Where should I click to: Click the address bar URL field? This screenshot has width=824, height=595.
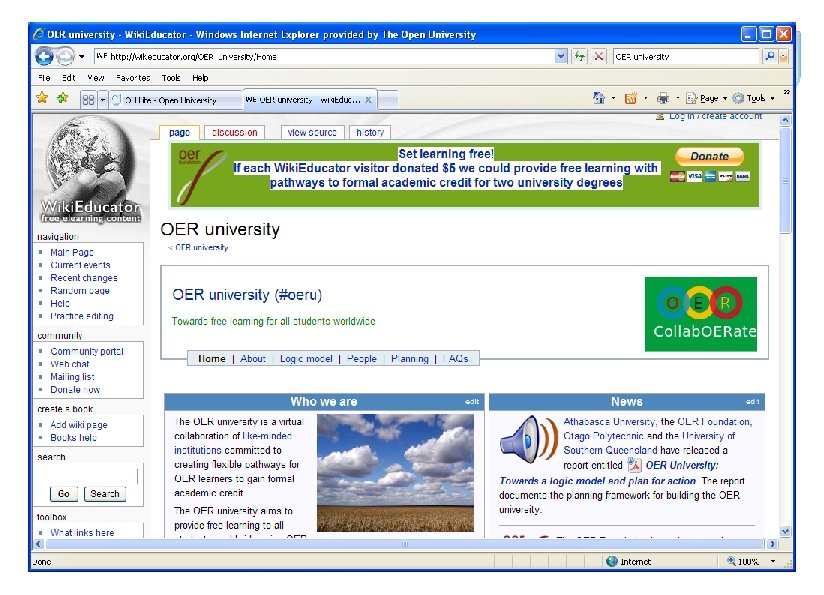click(x=324, y=56)
